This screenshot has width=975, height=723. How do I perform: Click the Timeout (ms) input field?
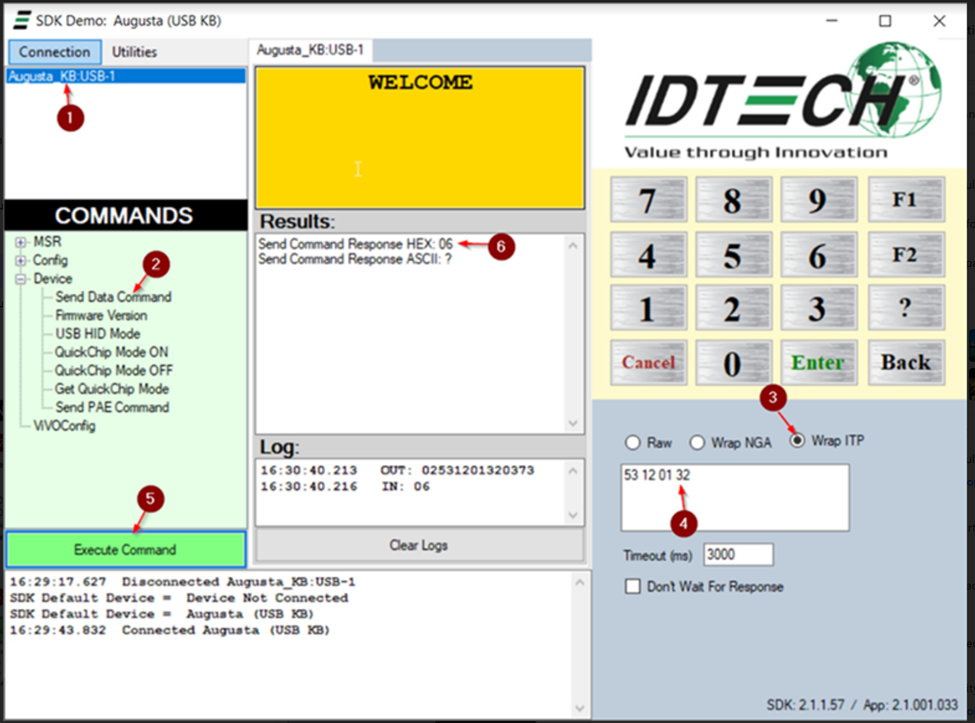pos(738,555)
